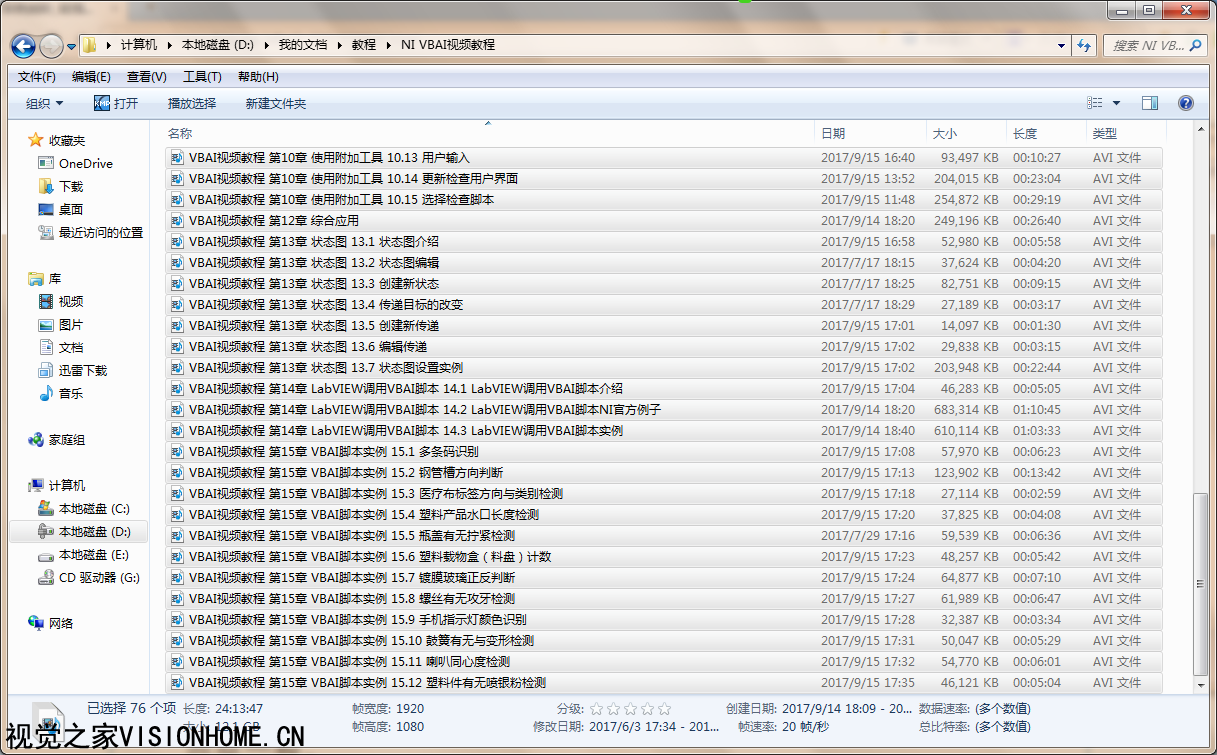
Task: Open Help with the blue question mark
Action: pos(1186,103)
